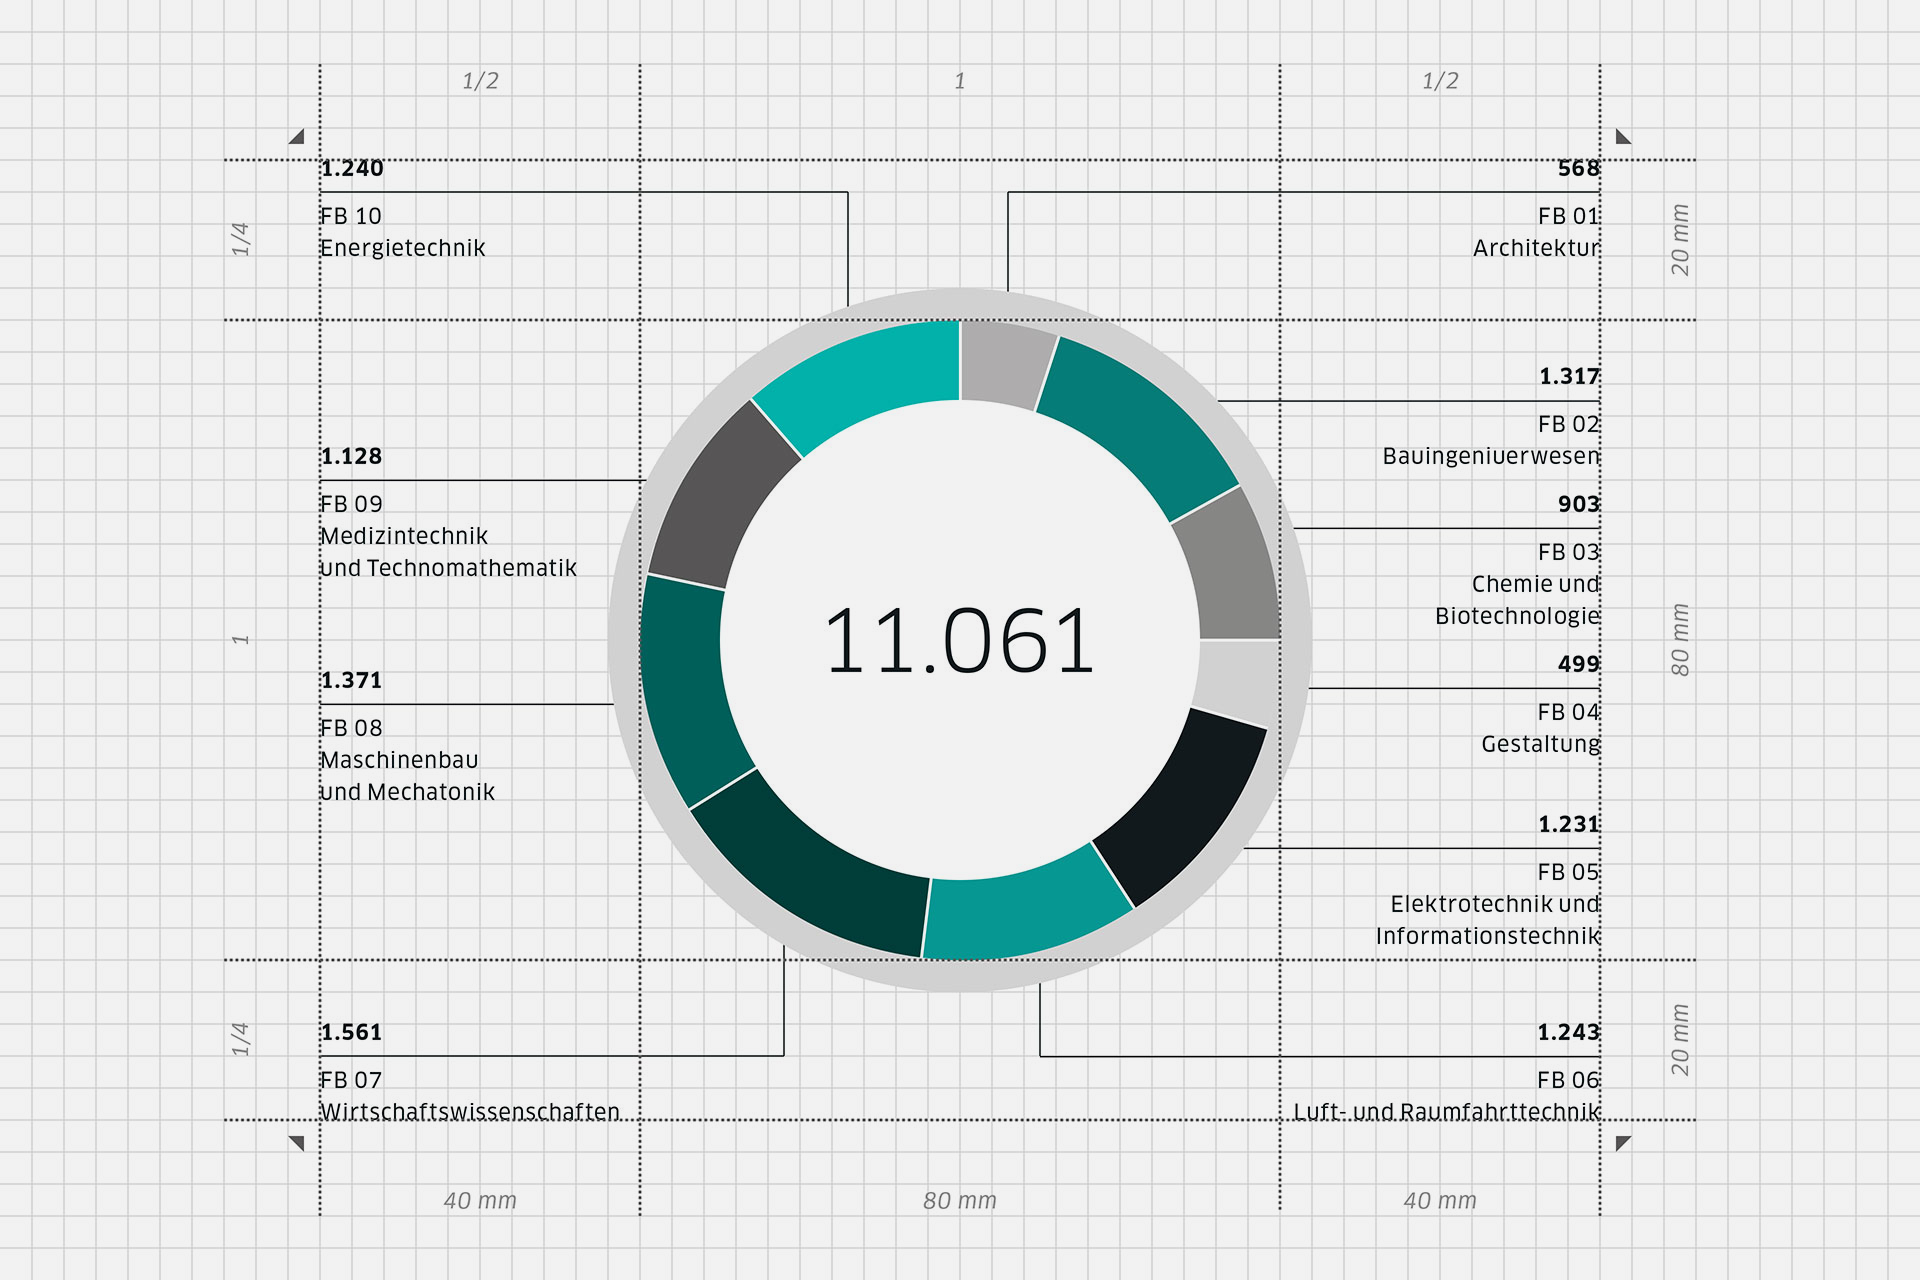Click the central total 11.061
Screen dimensions: 1920x1280
click(959, 641)
